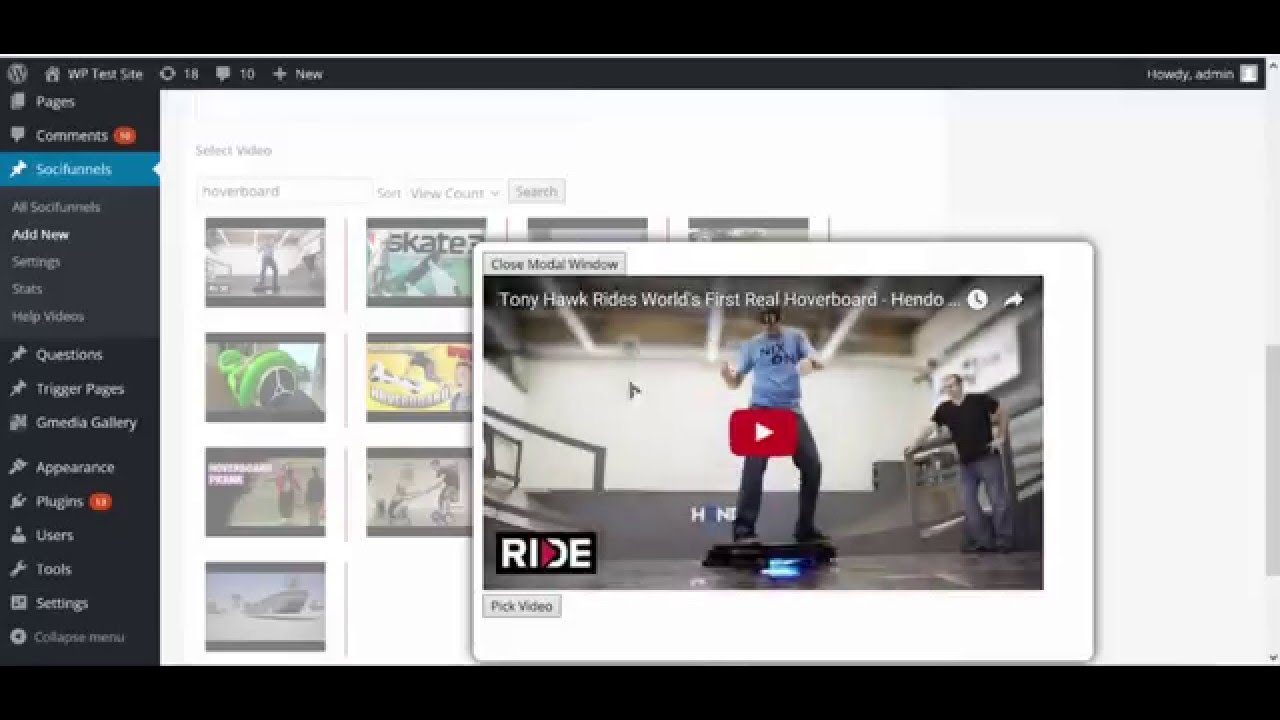Image resolution: width=1280 pixels, height=720 pixels.
Task: Click the Trigger Pages pin icon
Action: pos(17,388)
